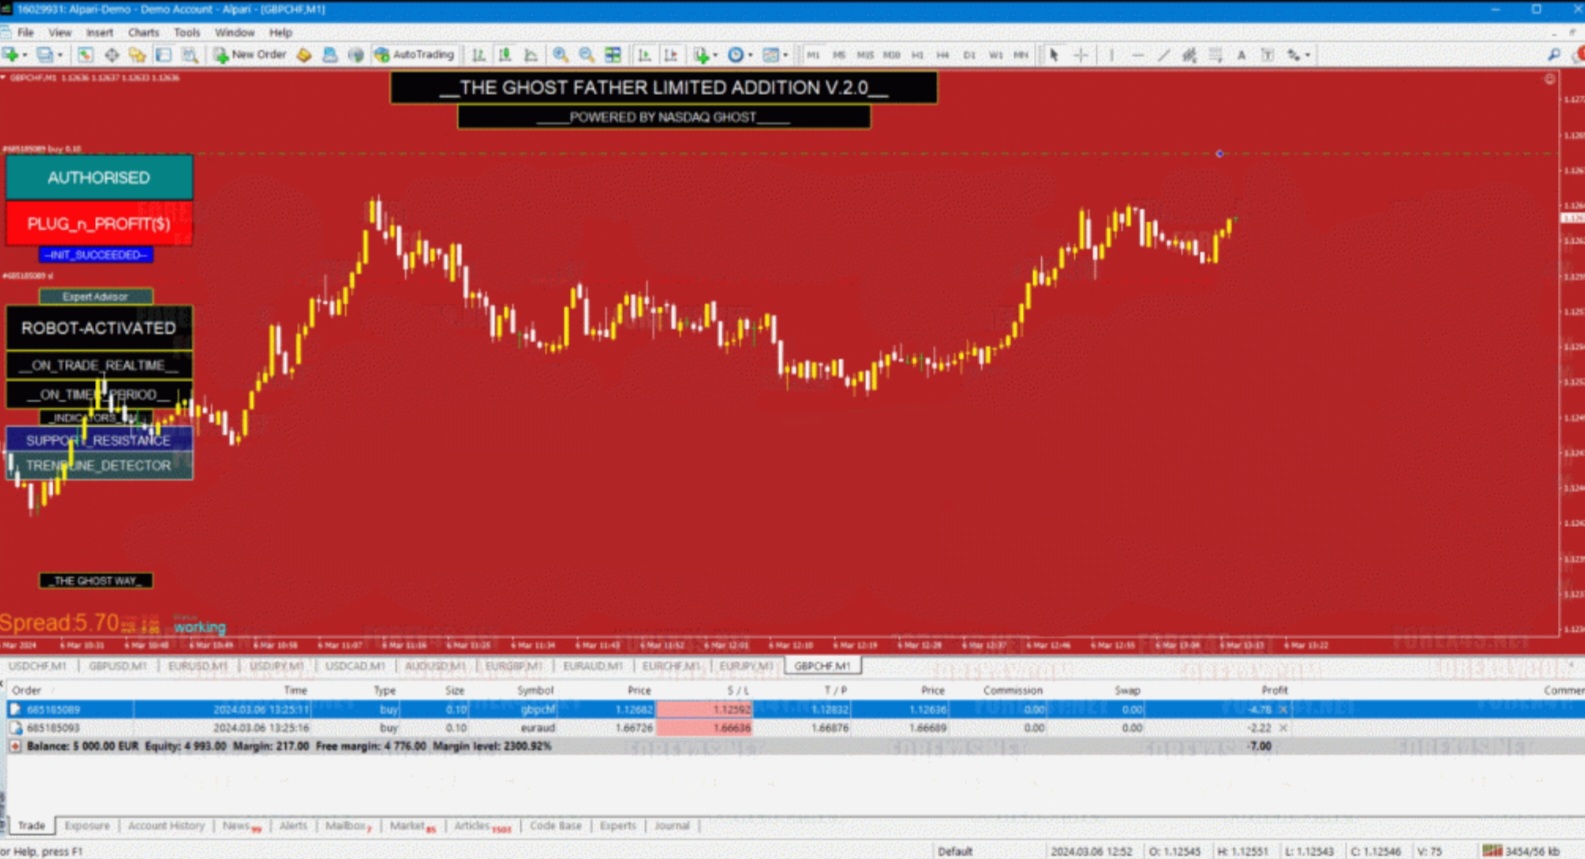Switch chart to bar chart
Viewport: 1585px width, 859px height.
click(479, 55)
